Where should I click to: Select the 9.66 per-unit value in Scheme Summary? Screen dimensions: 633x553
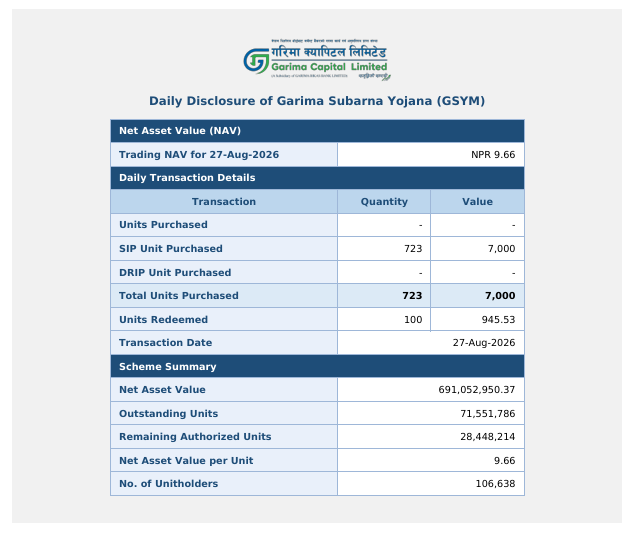click(505, 461)
